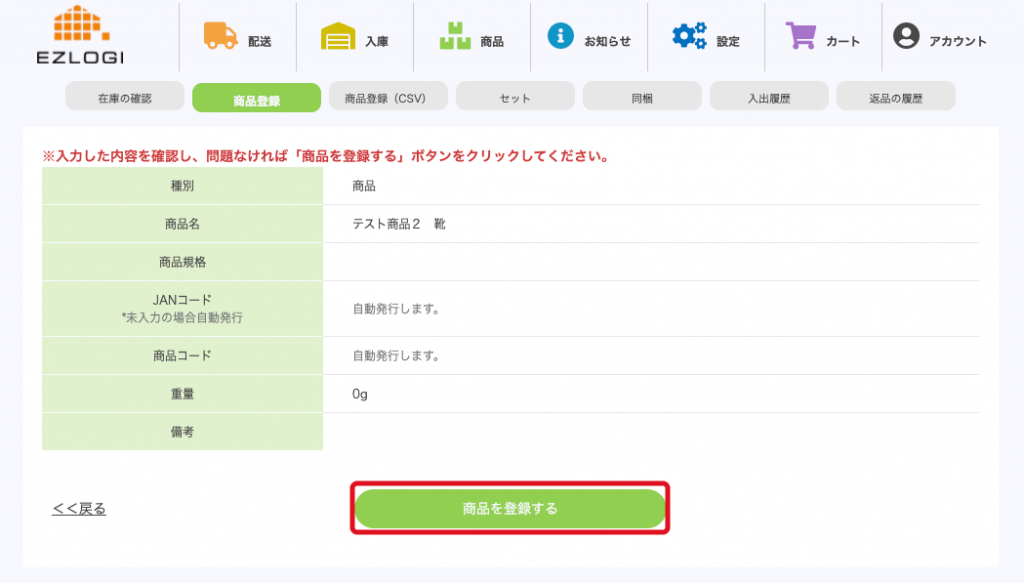The image size is (1024, 583).
Task: Open the 入出履歴 tab
Action: tap(769, 98)
